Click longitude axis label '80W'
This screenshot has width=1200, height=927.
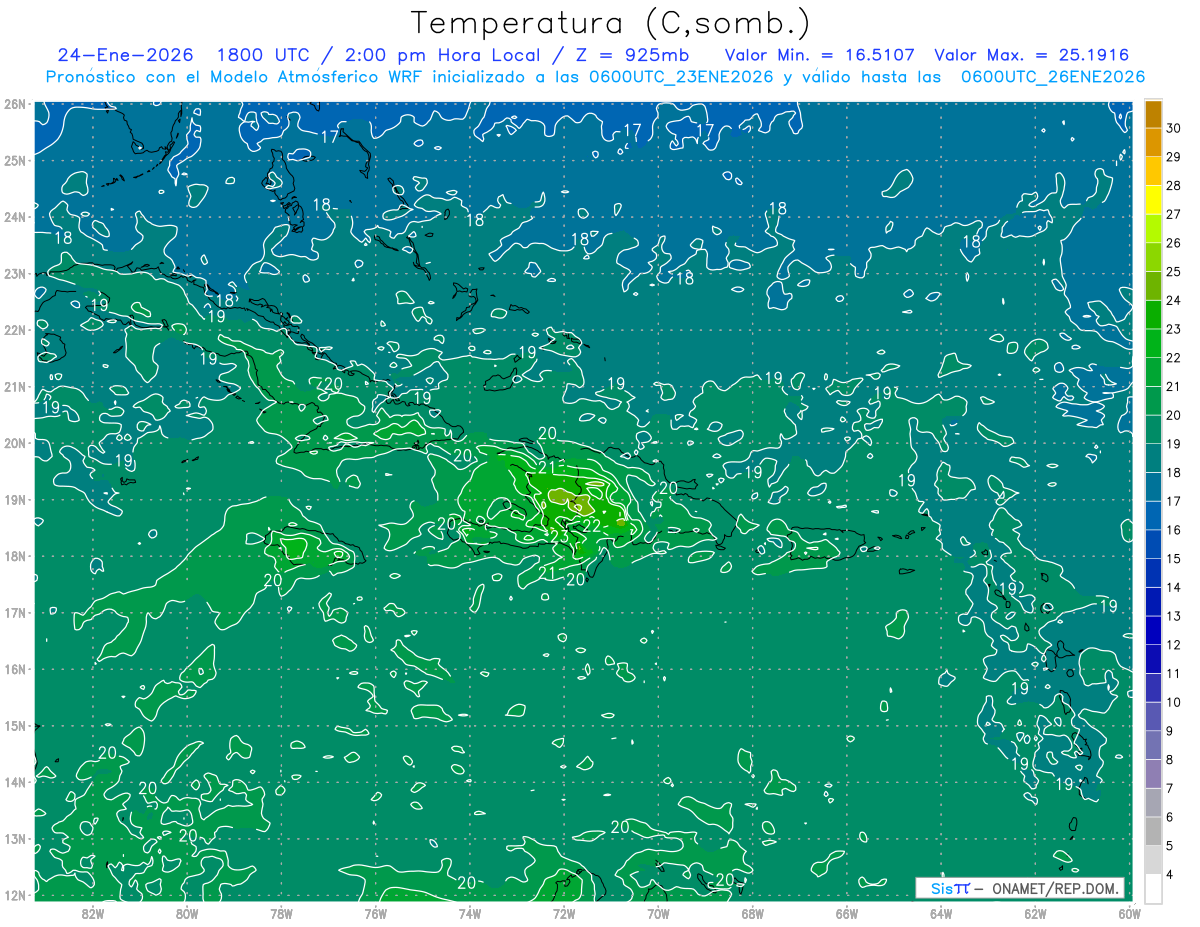(187, 914)
